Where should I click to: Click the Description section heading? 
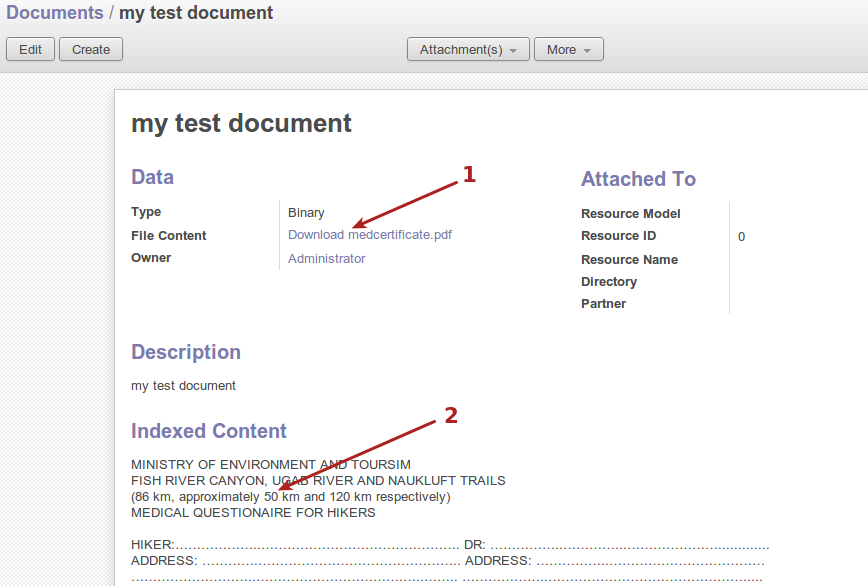186,352
